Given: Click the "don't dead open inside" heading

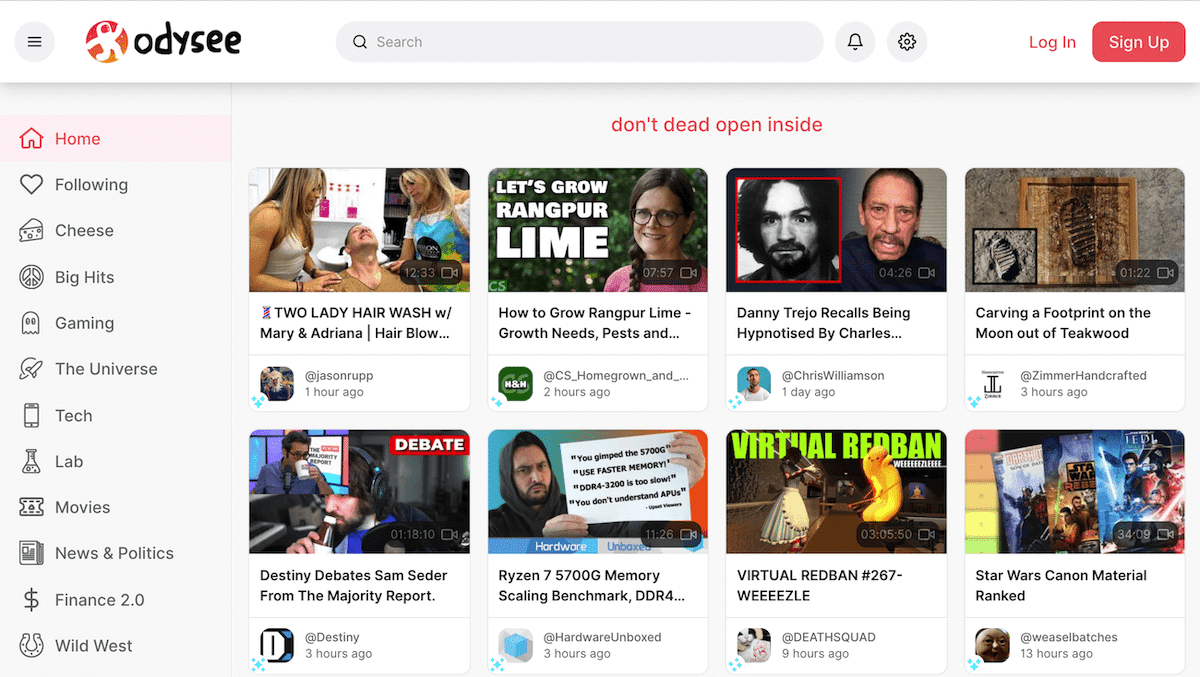Looking at the screenshot, I should coord(716,124).
